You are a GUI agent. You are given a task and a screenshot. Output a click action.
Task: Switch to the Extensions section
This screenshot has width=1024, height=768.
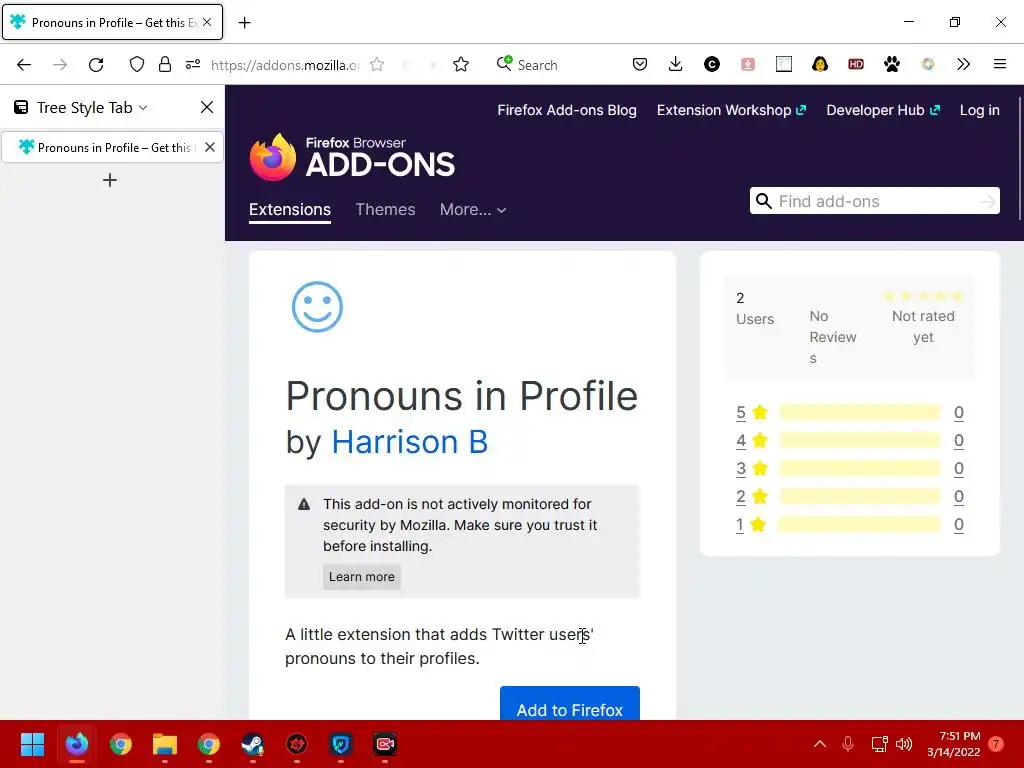click(x=289, y=210)
